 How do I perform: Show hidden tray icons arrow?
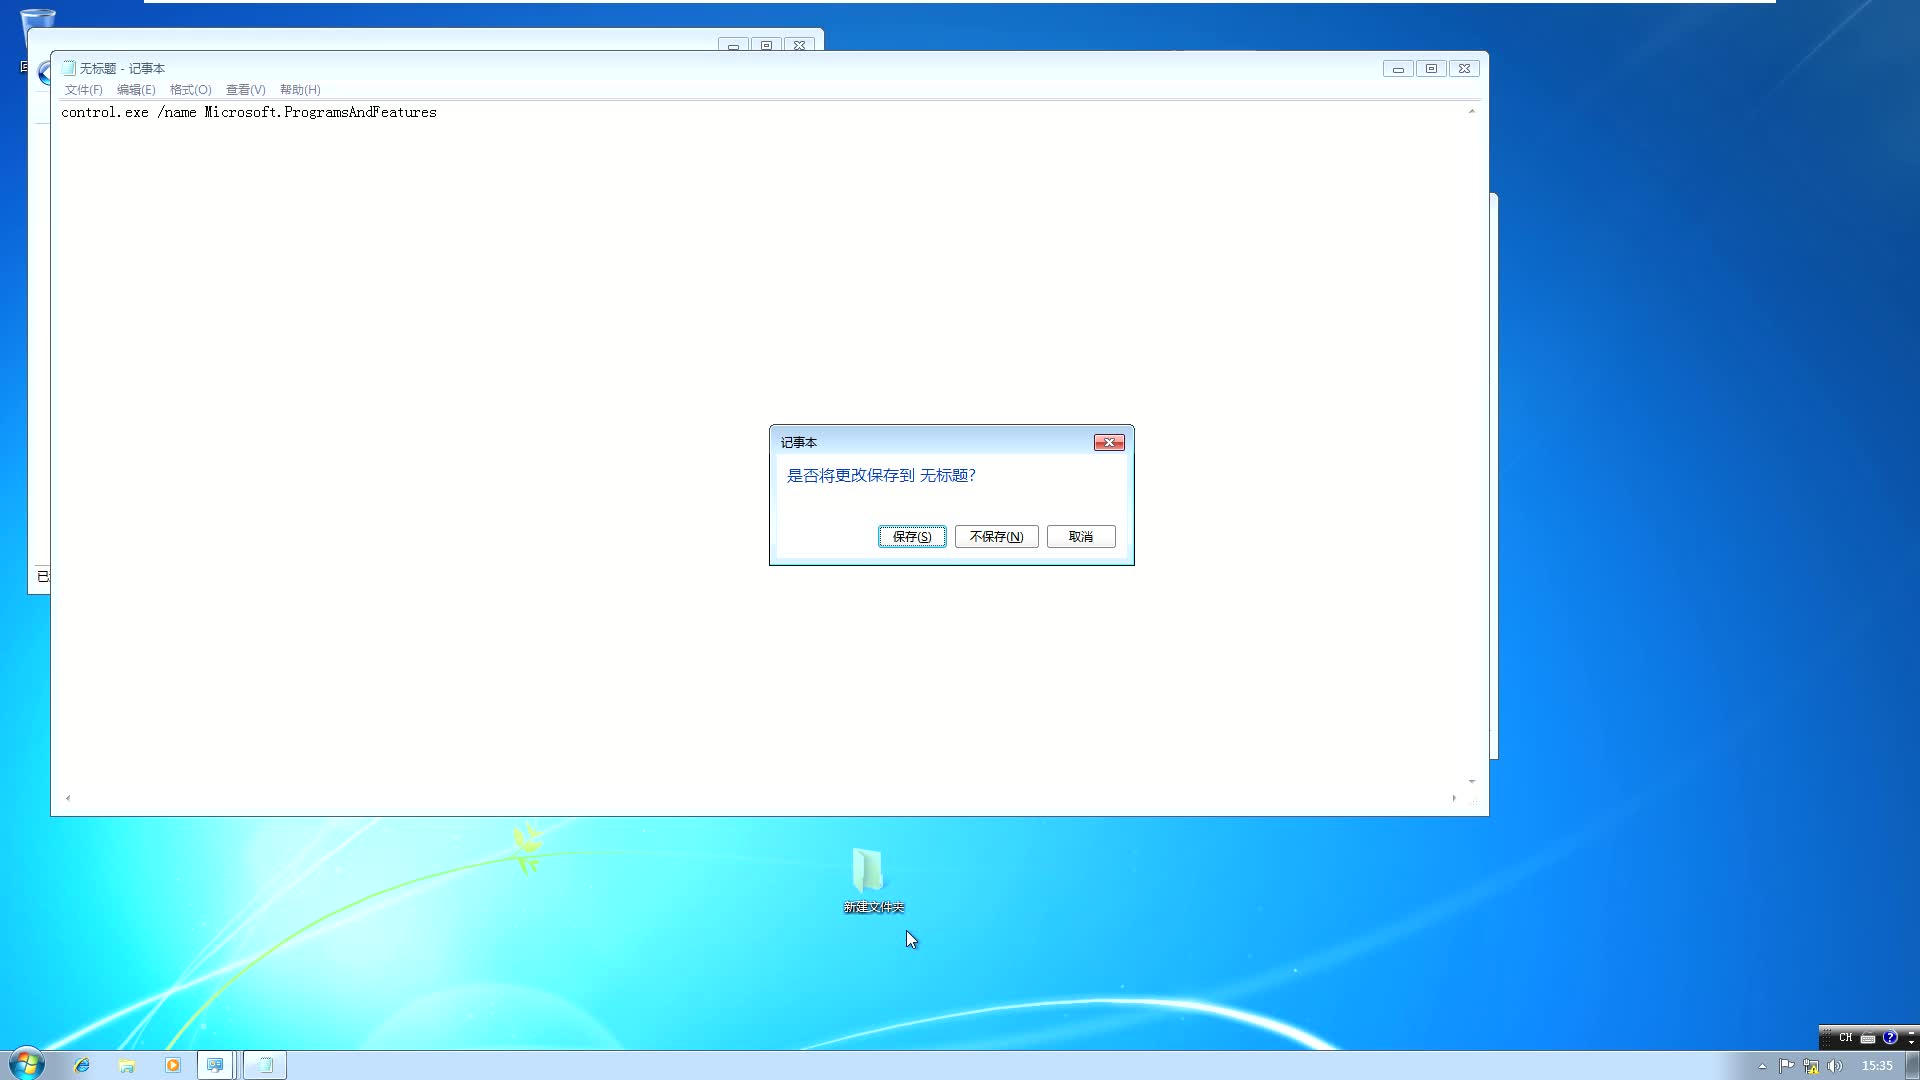point(1762,1067)
